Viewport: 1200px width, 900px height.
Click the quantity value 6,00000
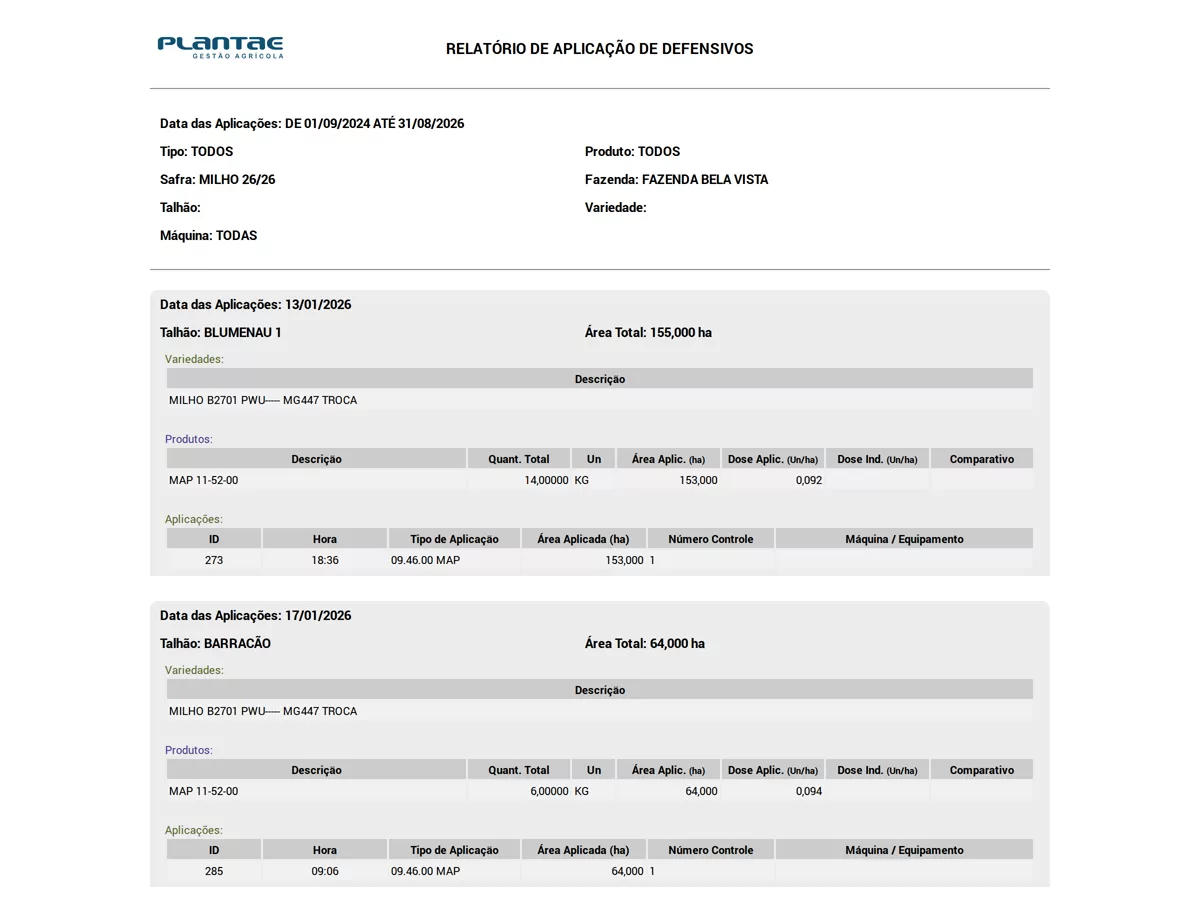[549, 791]
